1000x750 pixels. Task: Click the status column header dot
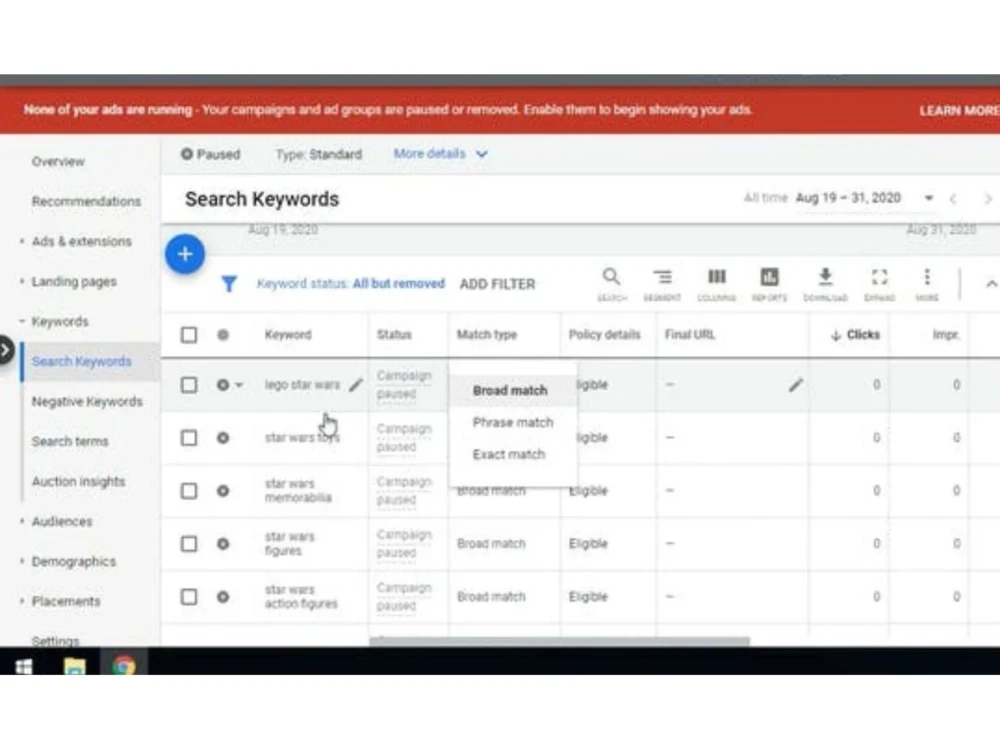point(223,335)
